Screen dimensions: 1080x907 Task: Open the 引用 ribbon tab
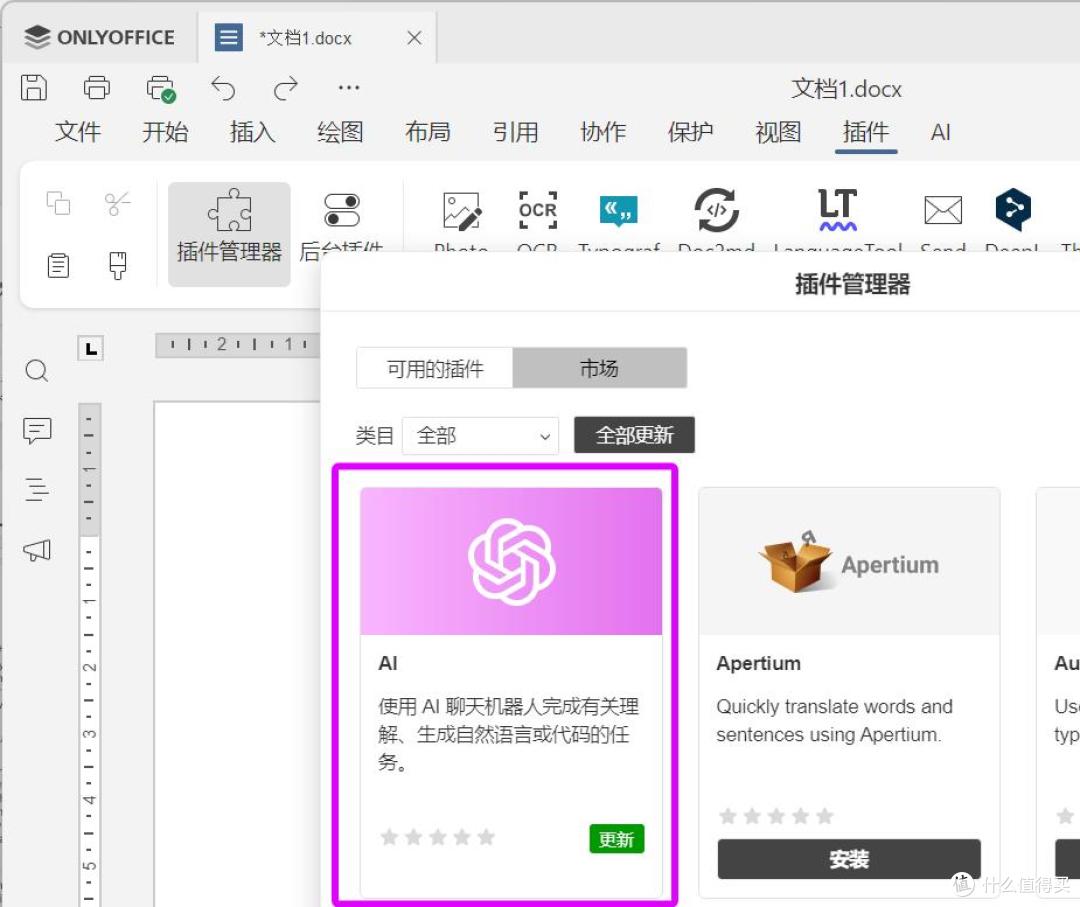point(515,132)
